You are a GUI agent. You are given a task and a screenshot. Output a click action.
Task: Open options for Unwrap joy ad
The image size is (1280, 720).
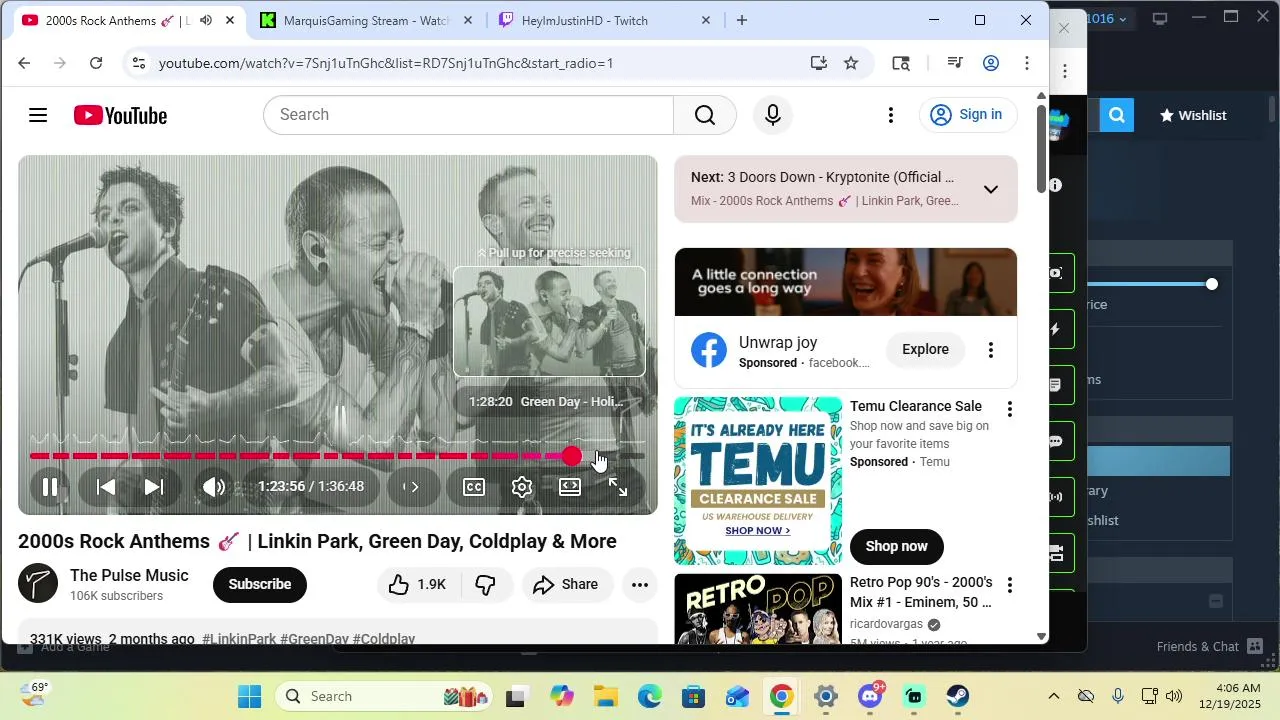tap(991, 349)
